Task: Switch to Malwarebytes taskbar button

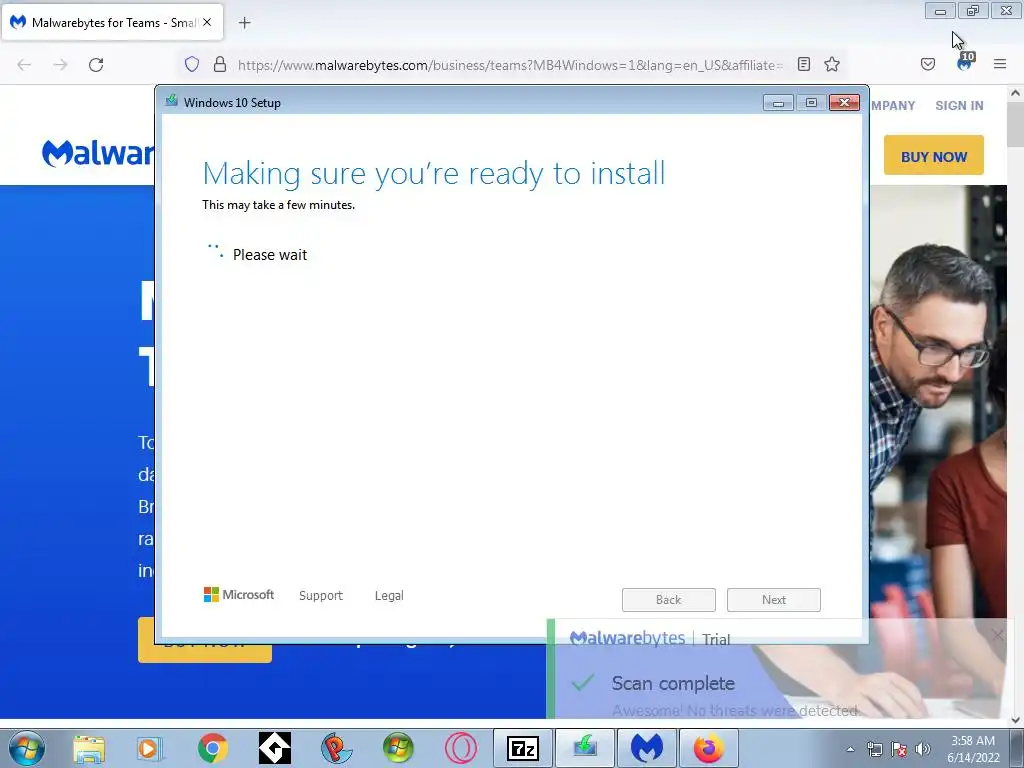Action: [647, 748]
